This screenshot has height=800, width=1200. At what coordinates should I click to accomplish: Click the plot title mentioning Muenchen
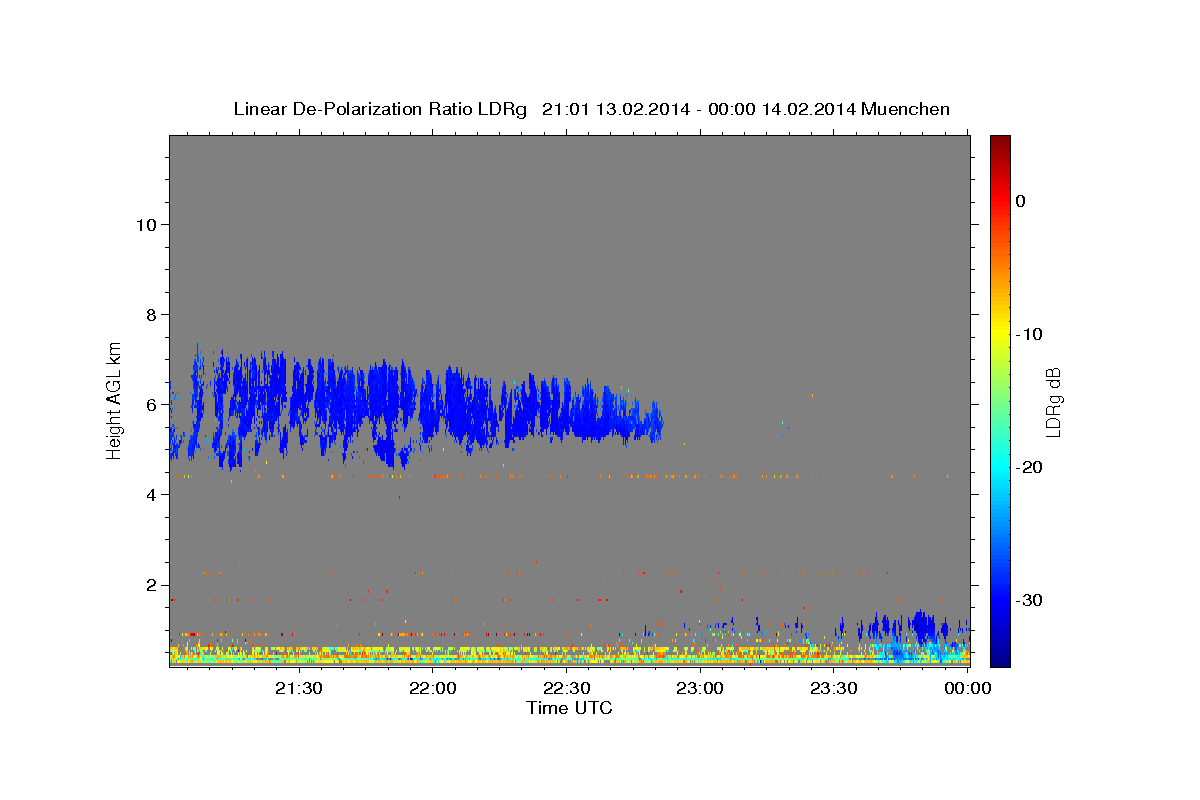pos(591,109)
